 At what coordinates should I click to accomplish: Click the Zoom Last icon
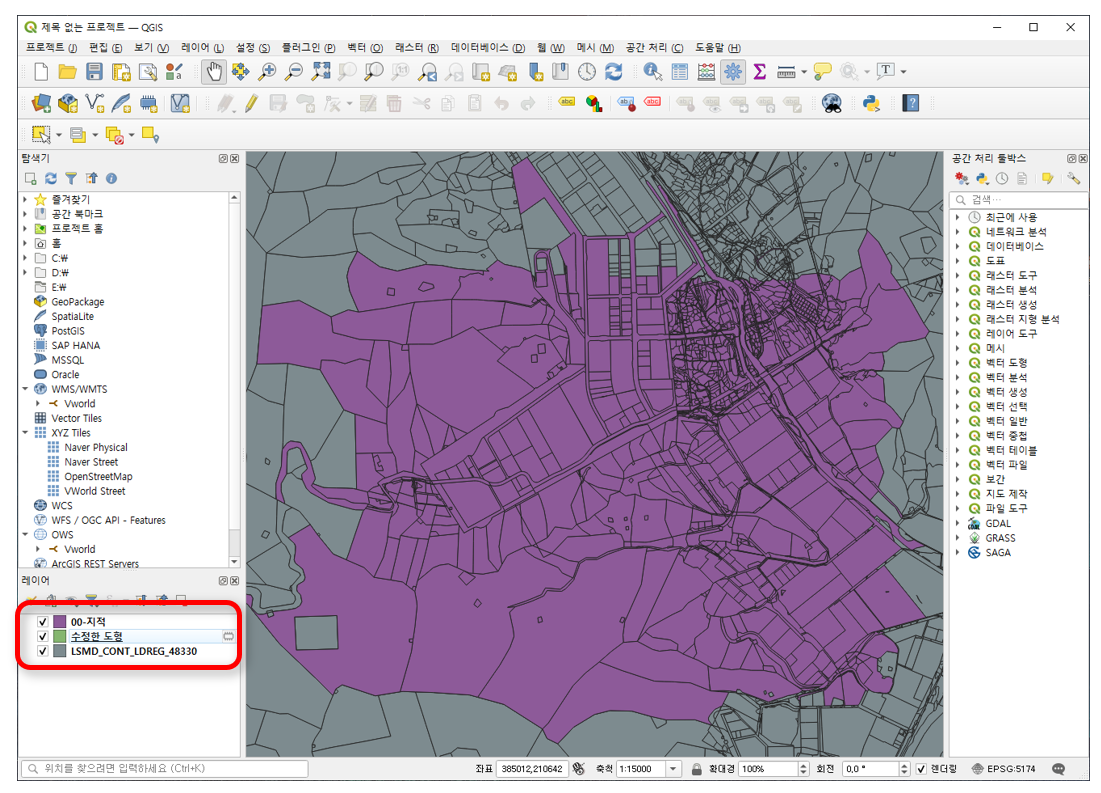(x=428, y=72)
